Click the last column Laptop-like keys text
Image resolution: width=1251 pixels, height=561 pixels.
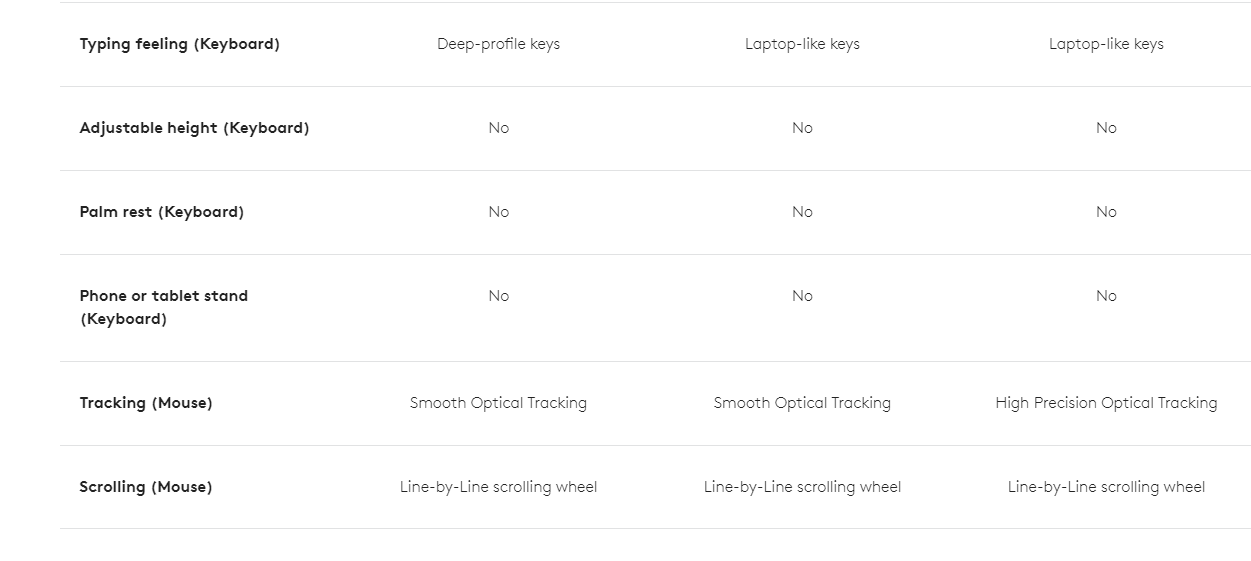pyautogui.click(x=1106, y=44)
